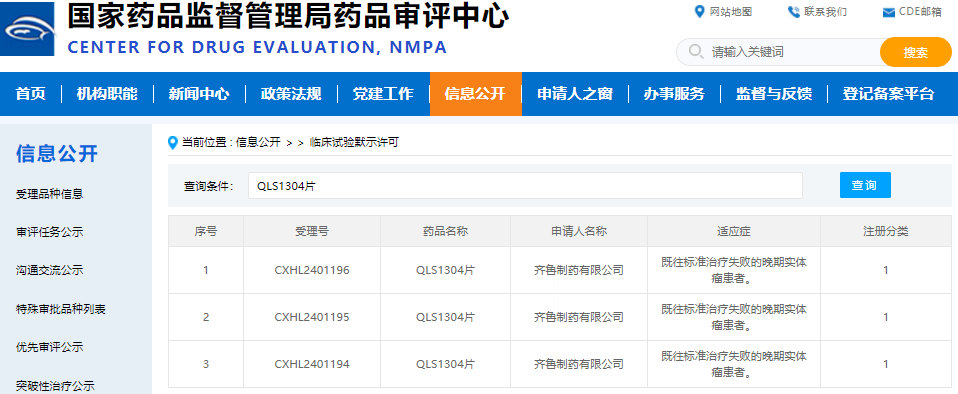Open 沟通交流公示 in the sidebar

(49, 270)
